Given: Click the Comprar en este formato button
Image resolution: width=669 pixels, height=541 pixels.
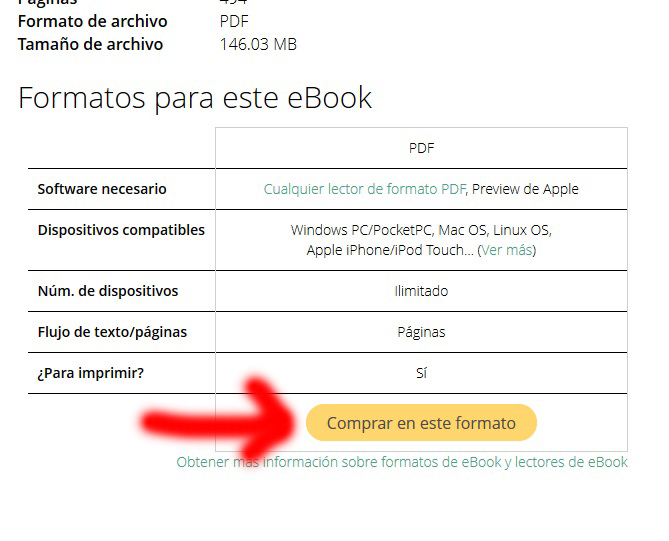Looking at the screenshot, I should pos(421,422).
